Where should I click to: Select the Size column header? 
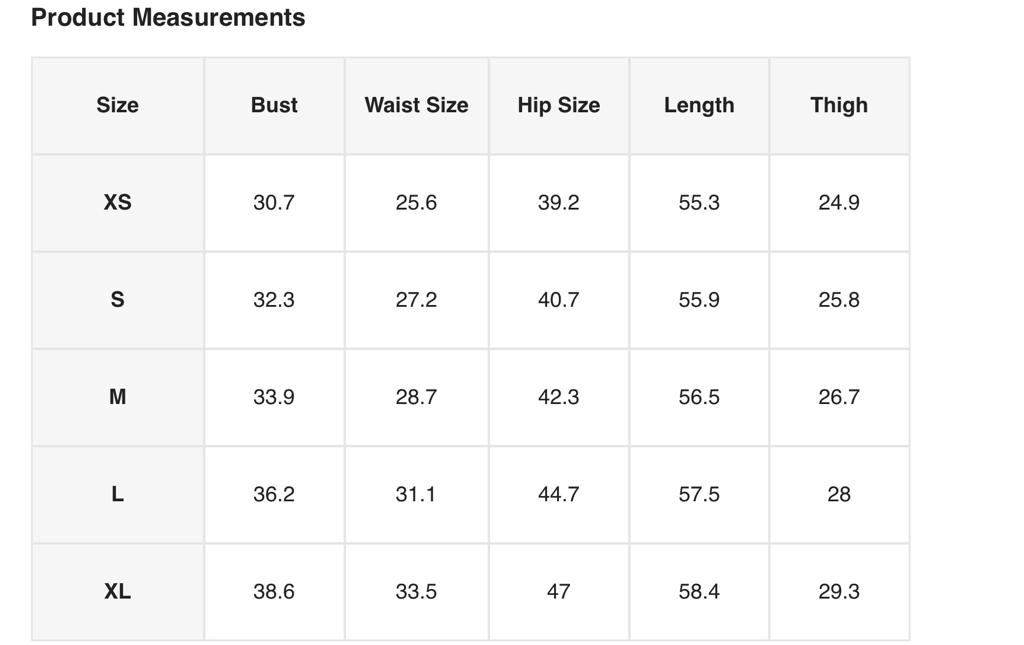[x=117, y=105]
